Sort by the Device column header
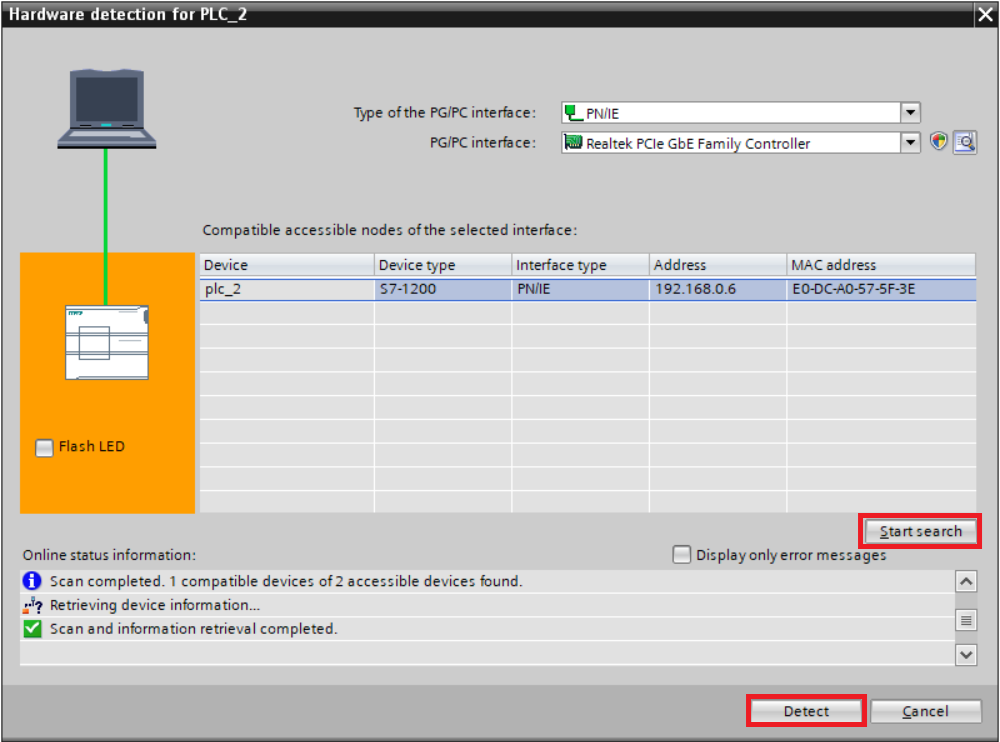Viewport: 1000px width, 742px height. click(x=286, y=265)
